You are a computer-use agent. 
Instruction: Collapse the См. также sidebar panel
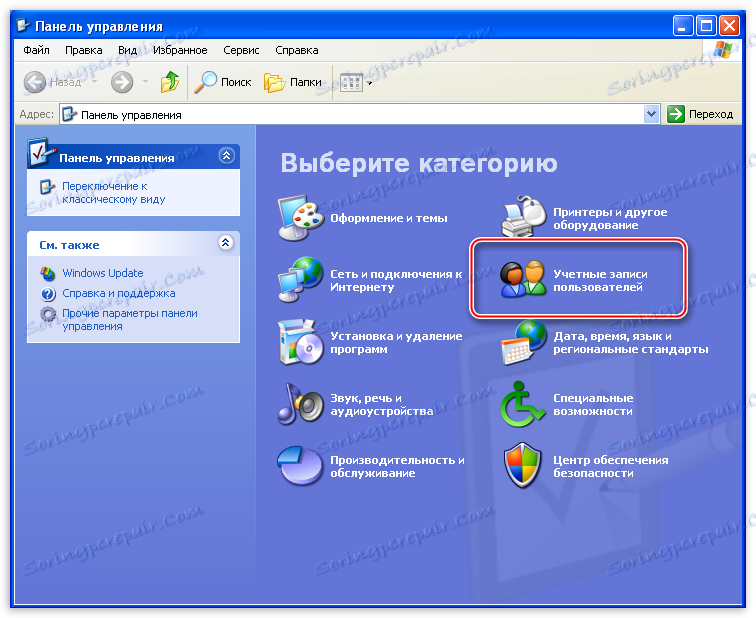coord(226,242)
